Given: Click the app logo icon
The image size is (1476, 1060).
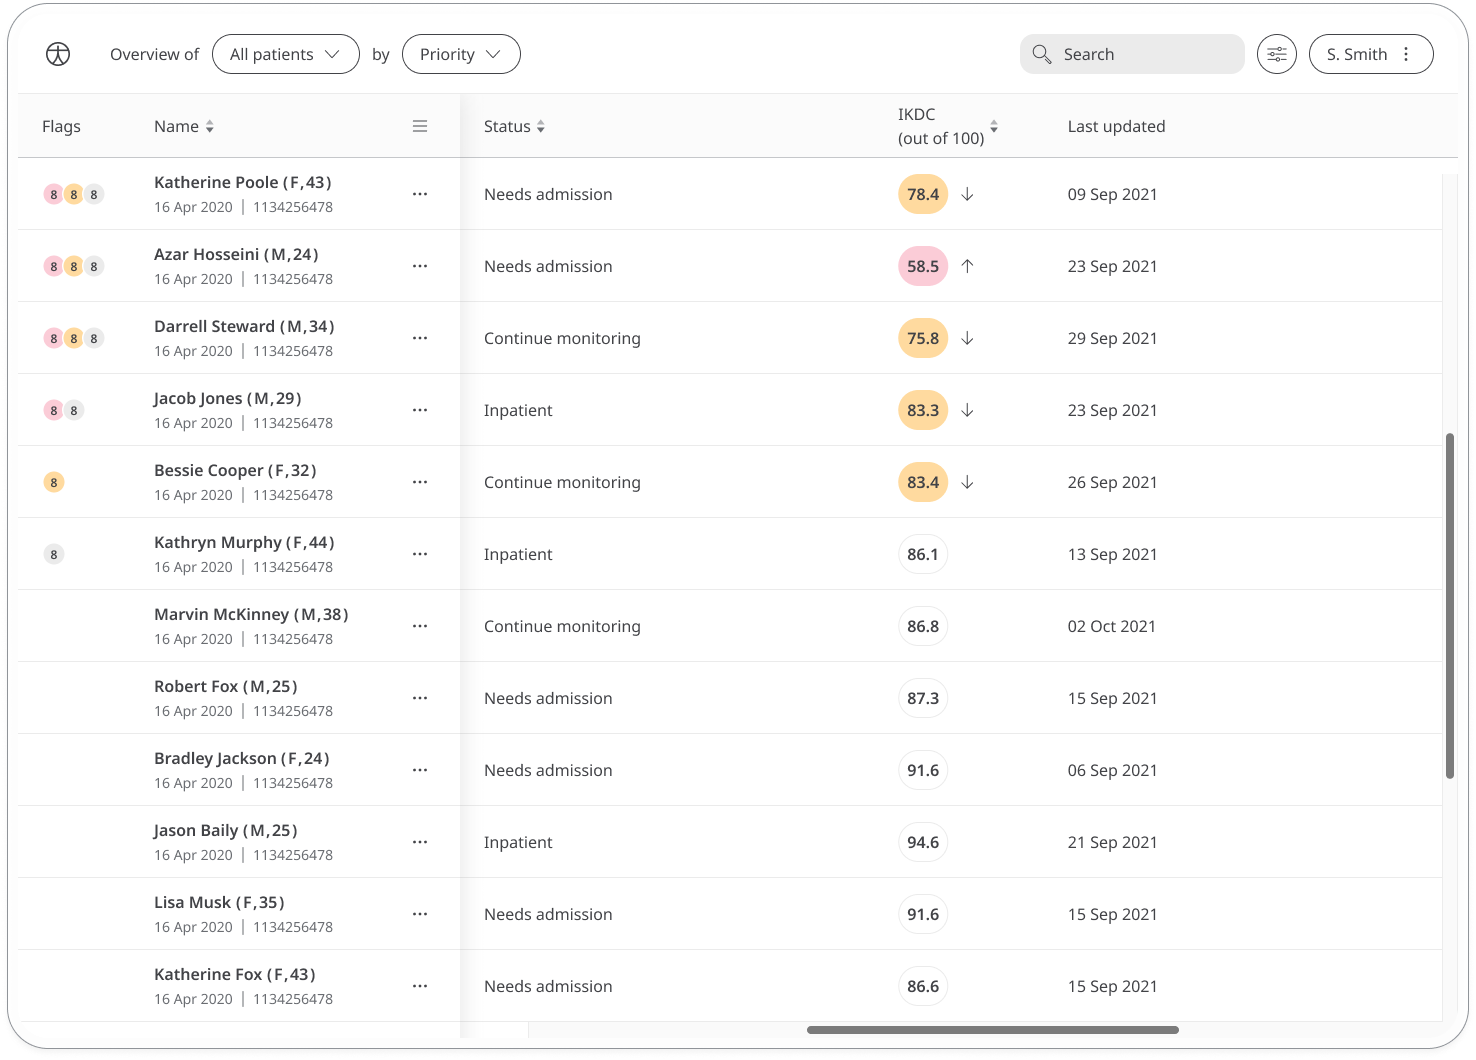Looking at the screenshot, I should tap(58, 54).
